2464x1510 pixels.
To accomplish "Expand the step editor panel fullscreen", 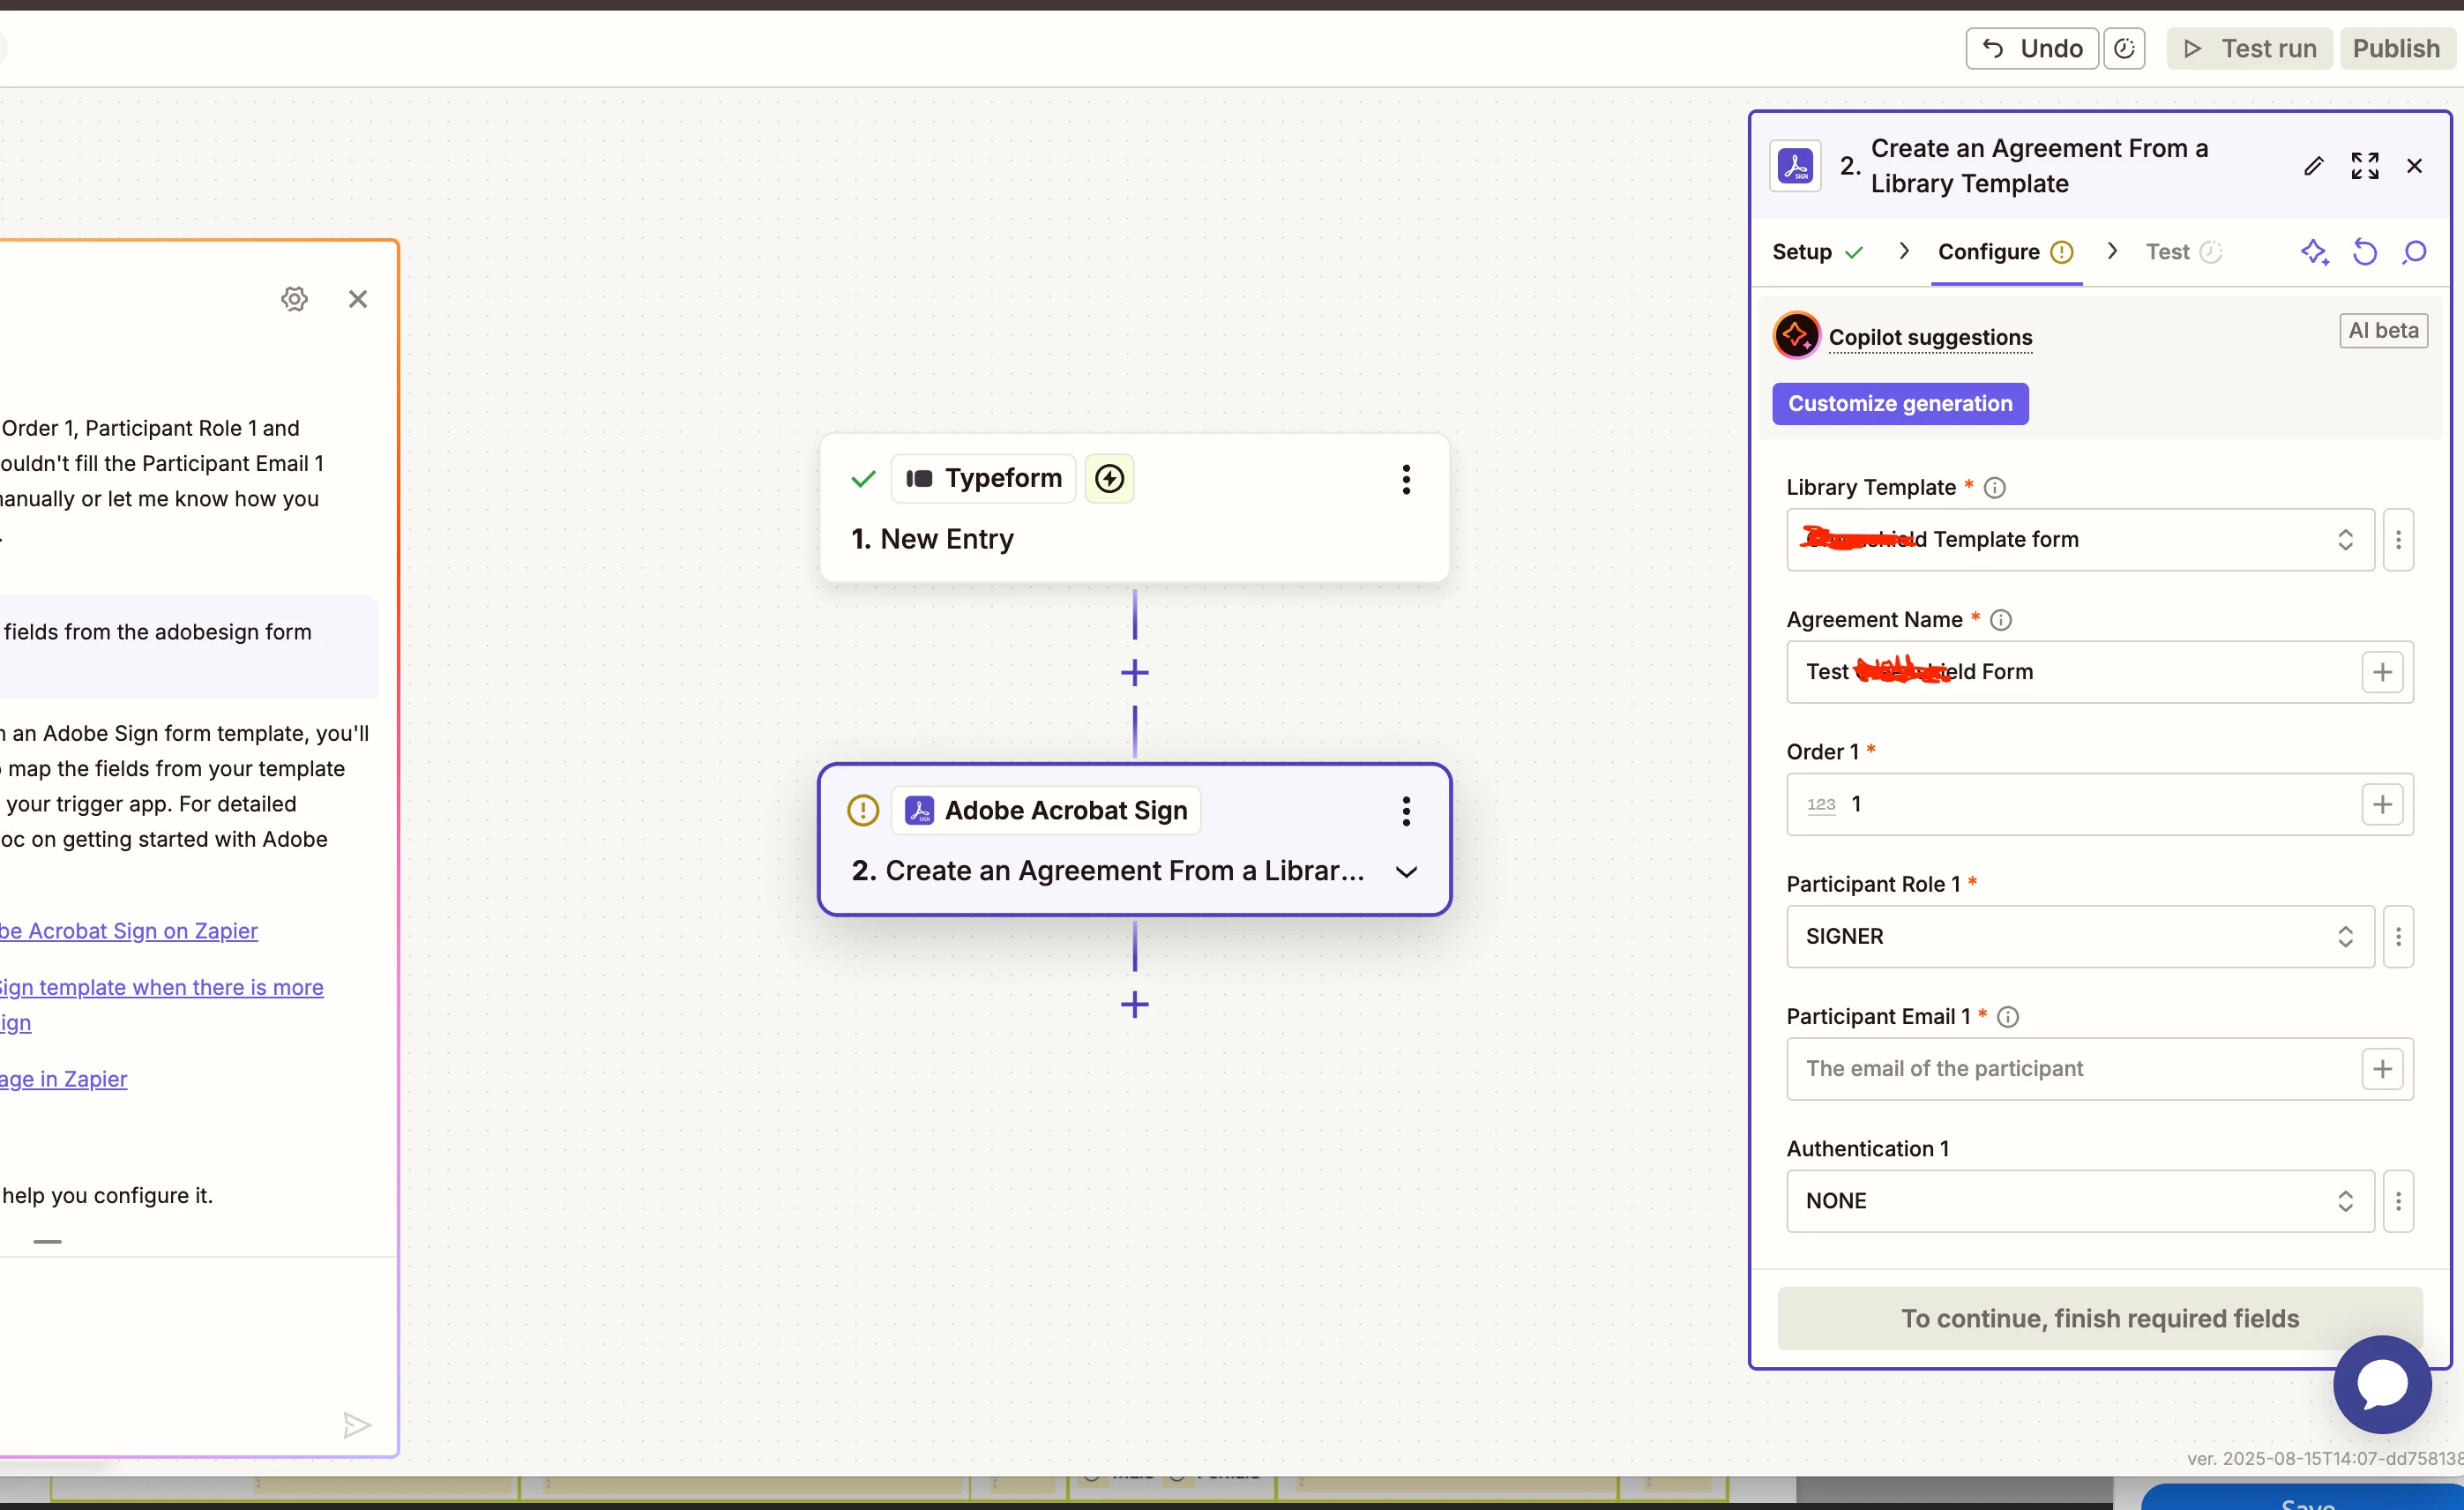I will pos(2365,166).
